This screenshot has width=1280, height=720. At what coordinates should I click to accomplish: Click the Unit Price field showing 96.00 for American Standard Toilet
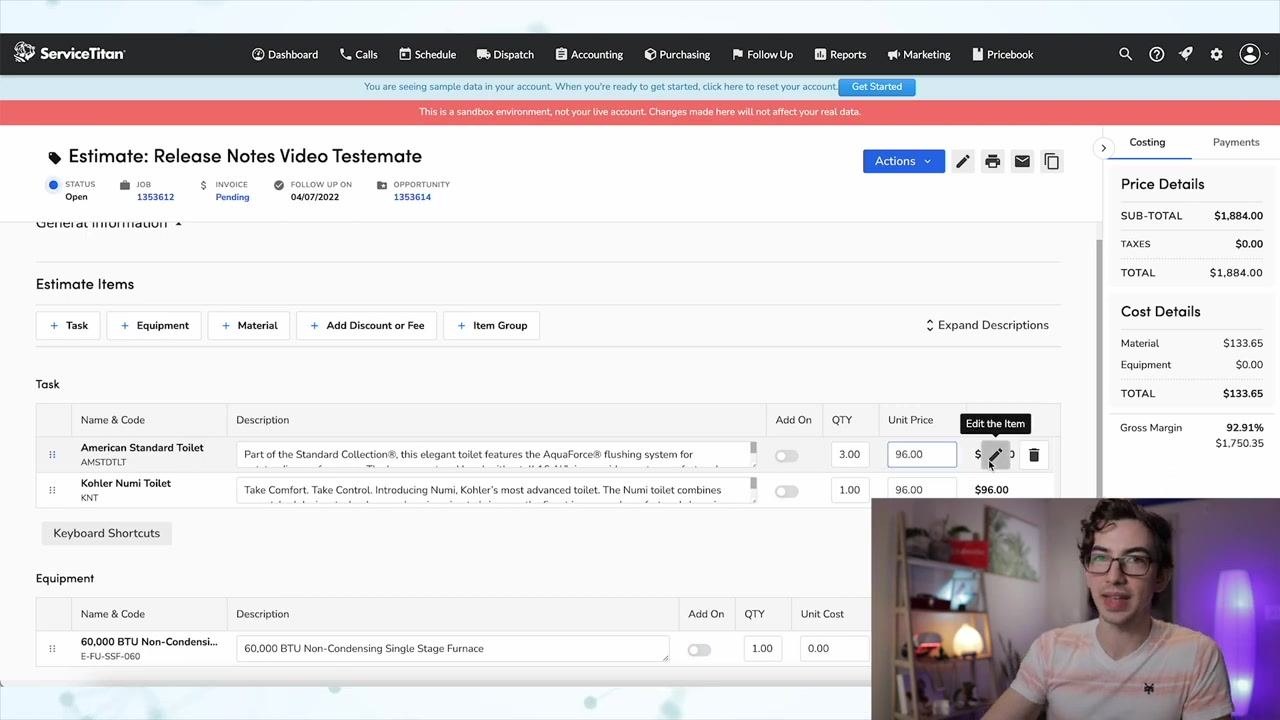(922, 455)
